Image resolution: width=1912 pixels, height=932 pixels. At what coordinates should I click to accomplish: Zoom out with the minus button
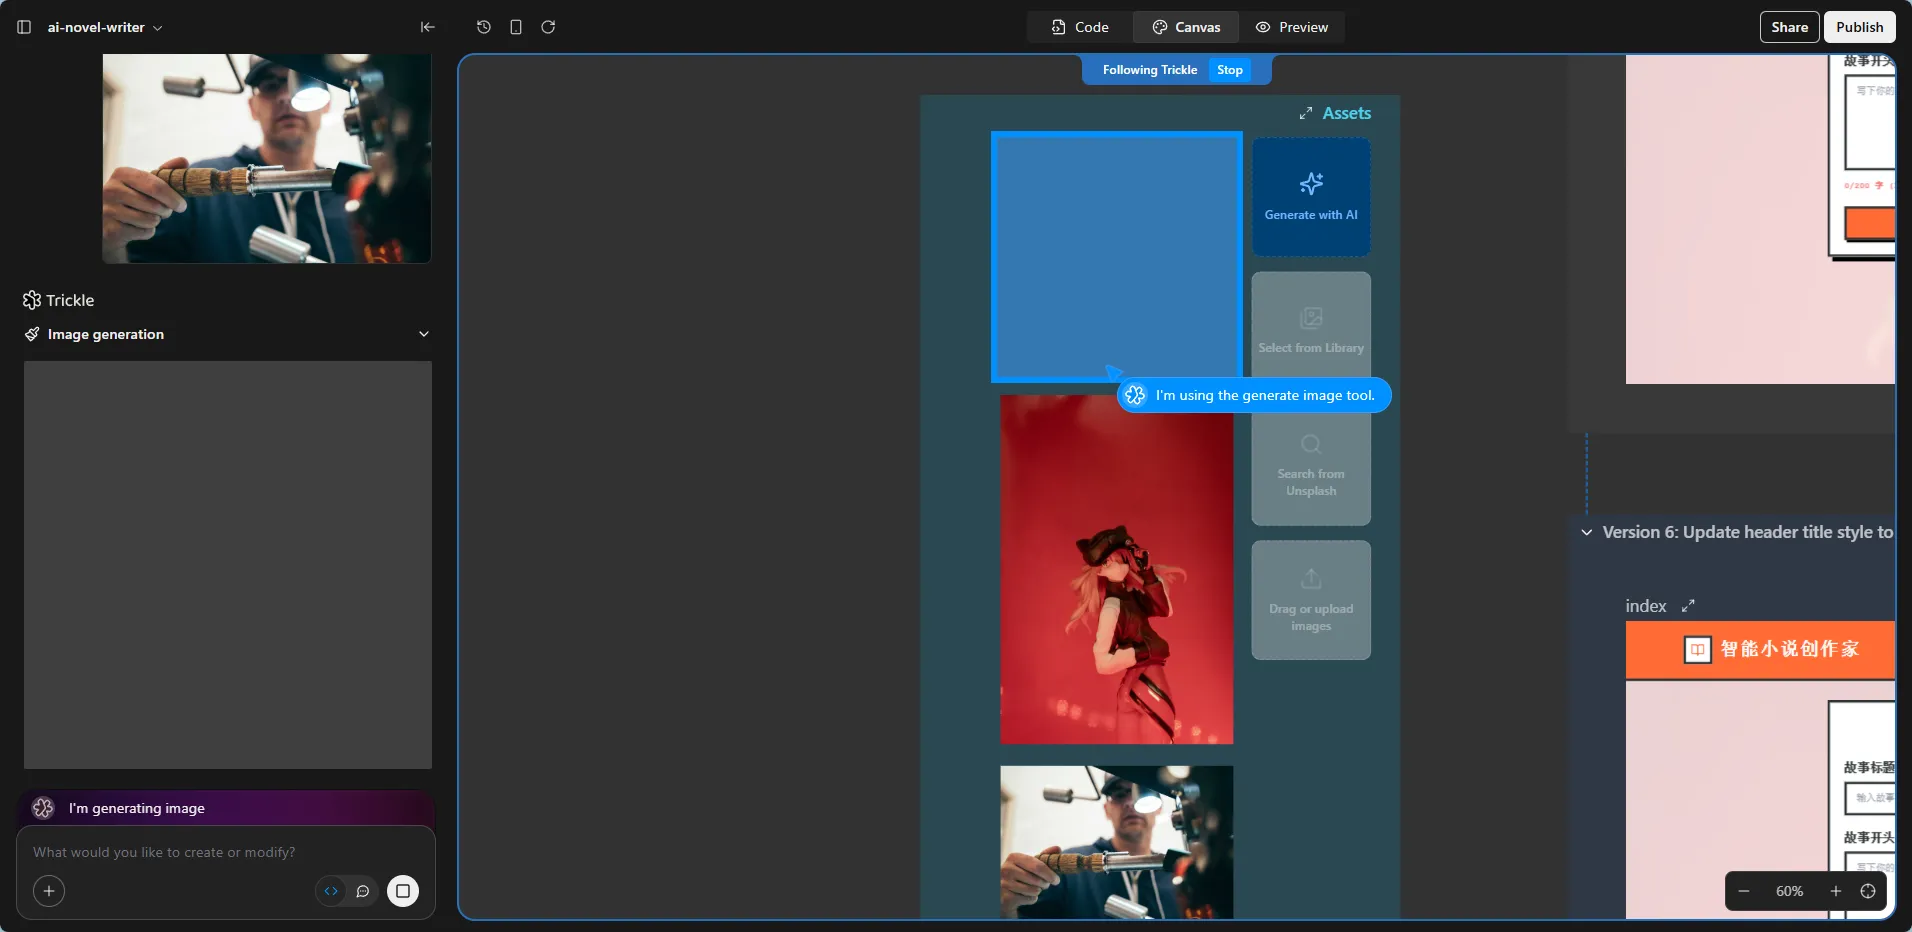[x=1744, y=891]
